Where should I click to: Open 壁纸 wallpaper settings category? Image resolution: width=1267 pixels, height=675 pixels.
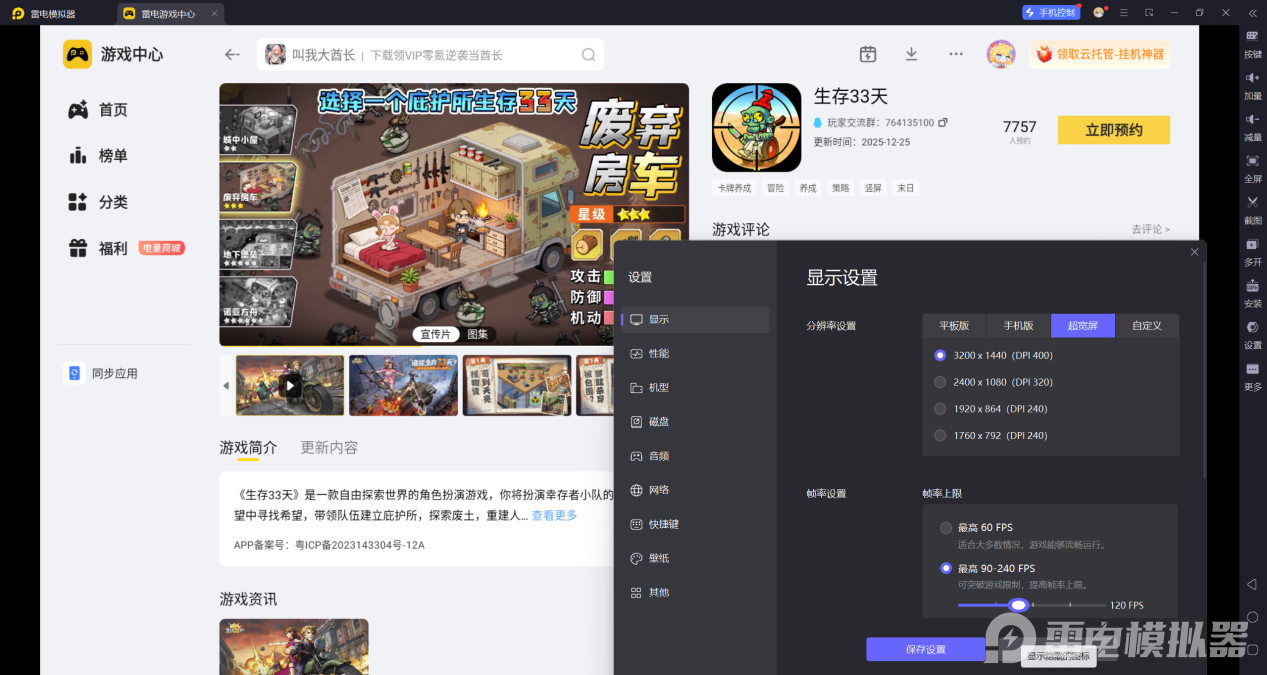[696, 558]
